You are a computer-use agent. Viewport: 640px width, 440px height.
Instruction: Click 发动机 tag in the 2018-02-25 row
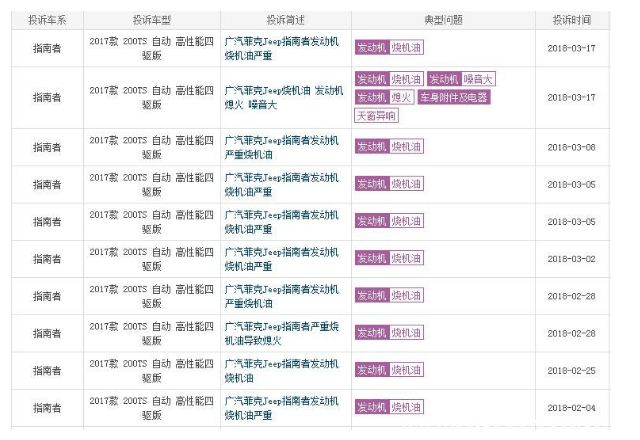371,370
